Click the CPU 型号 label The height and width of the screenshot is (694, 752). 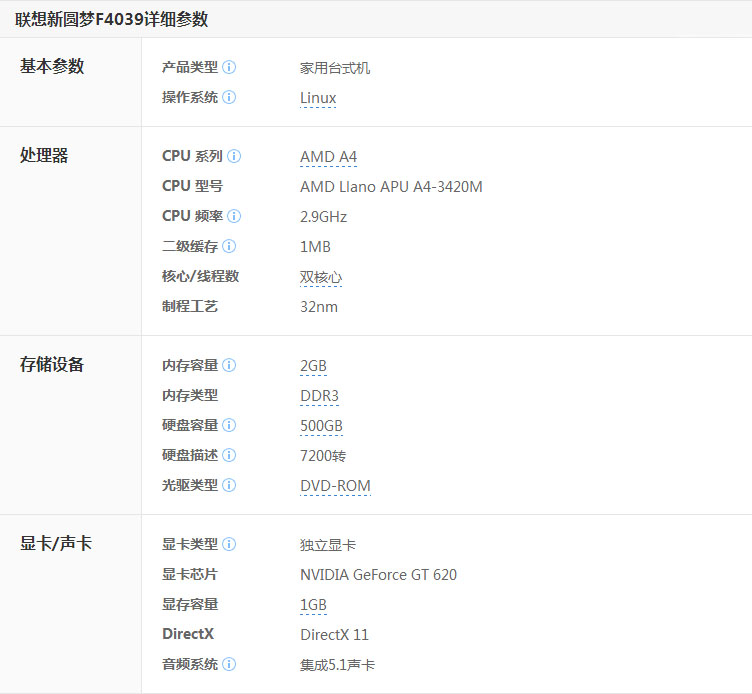[192, 186]
